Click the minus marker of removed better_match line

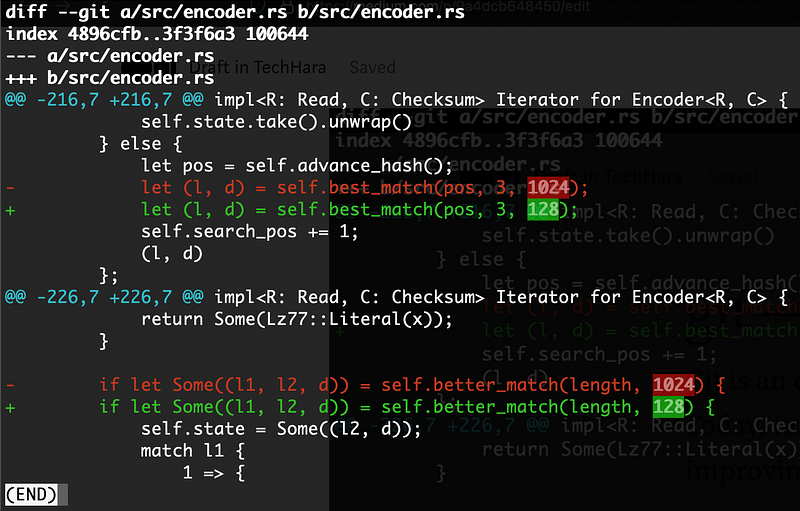(x=10, y=385)
